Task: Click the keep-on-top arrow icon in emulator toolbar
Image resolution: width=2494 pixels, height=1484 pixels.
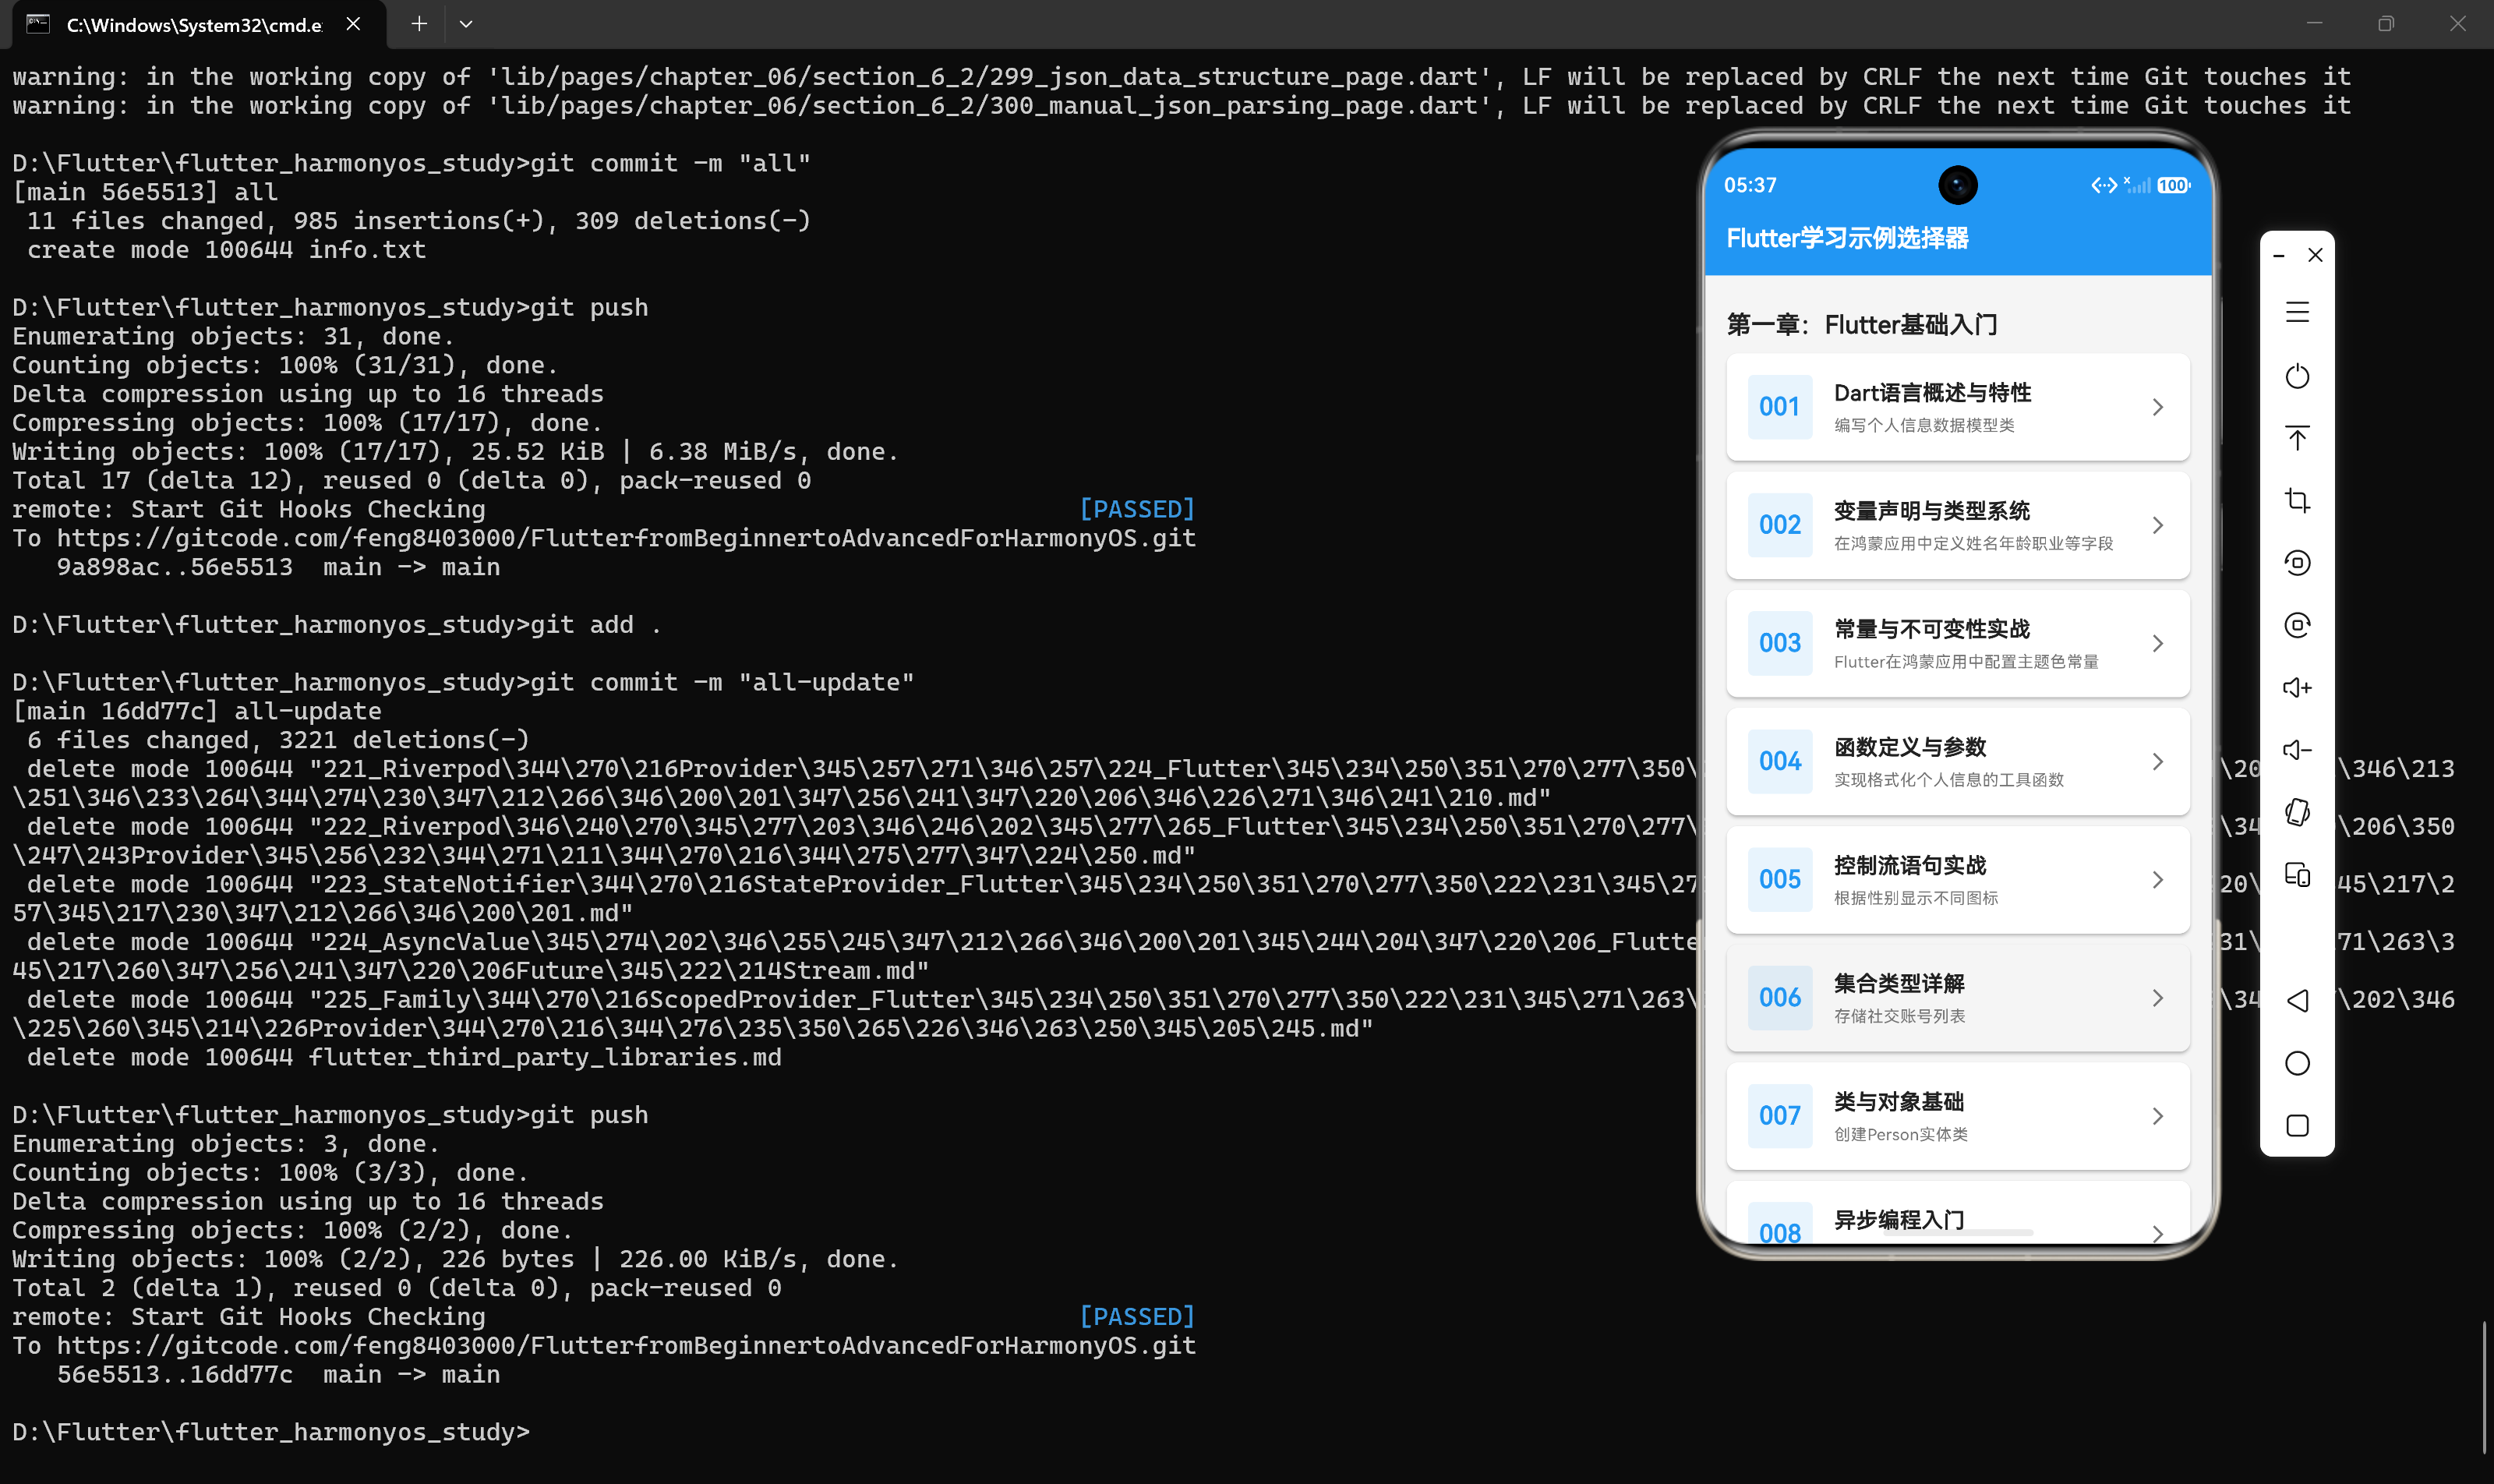Action: [2297, 437]
